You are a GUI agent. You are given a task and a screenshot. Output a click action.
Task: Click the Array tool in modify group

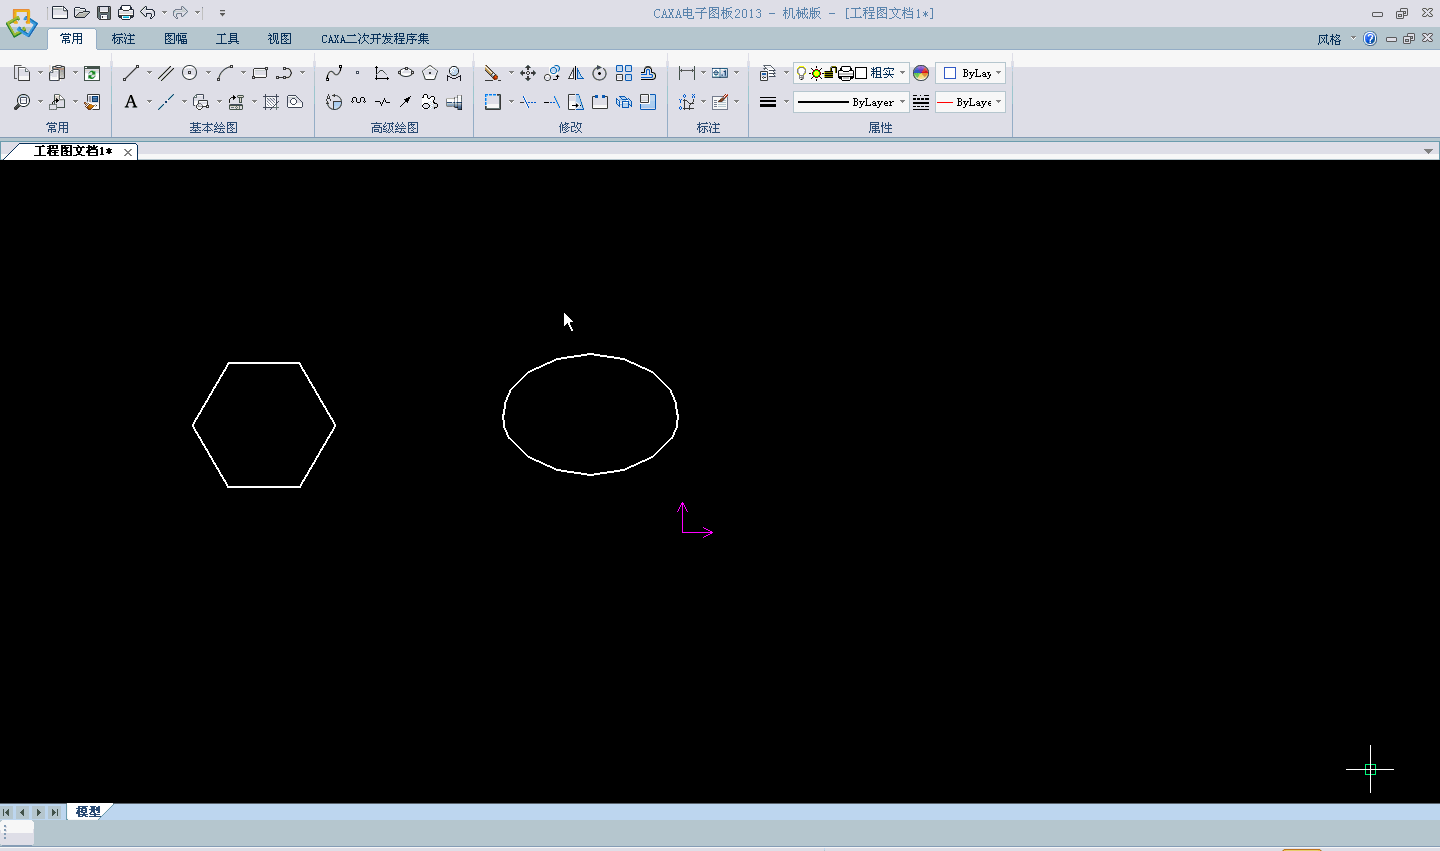click(624, 73)
